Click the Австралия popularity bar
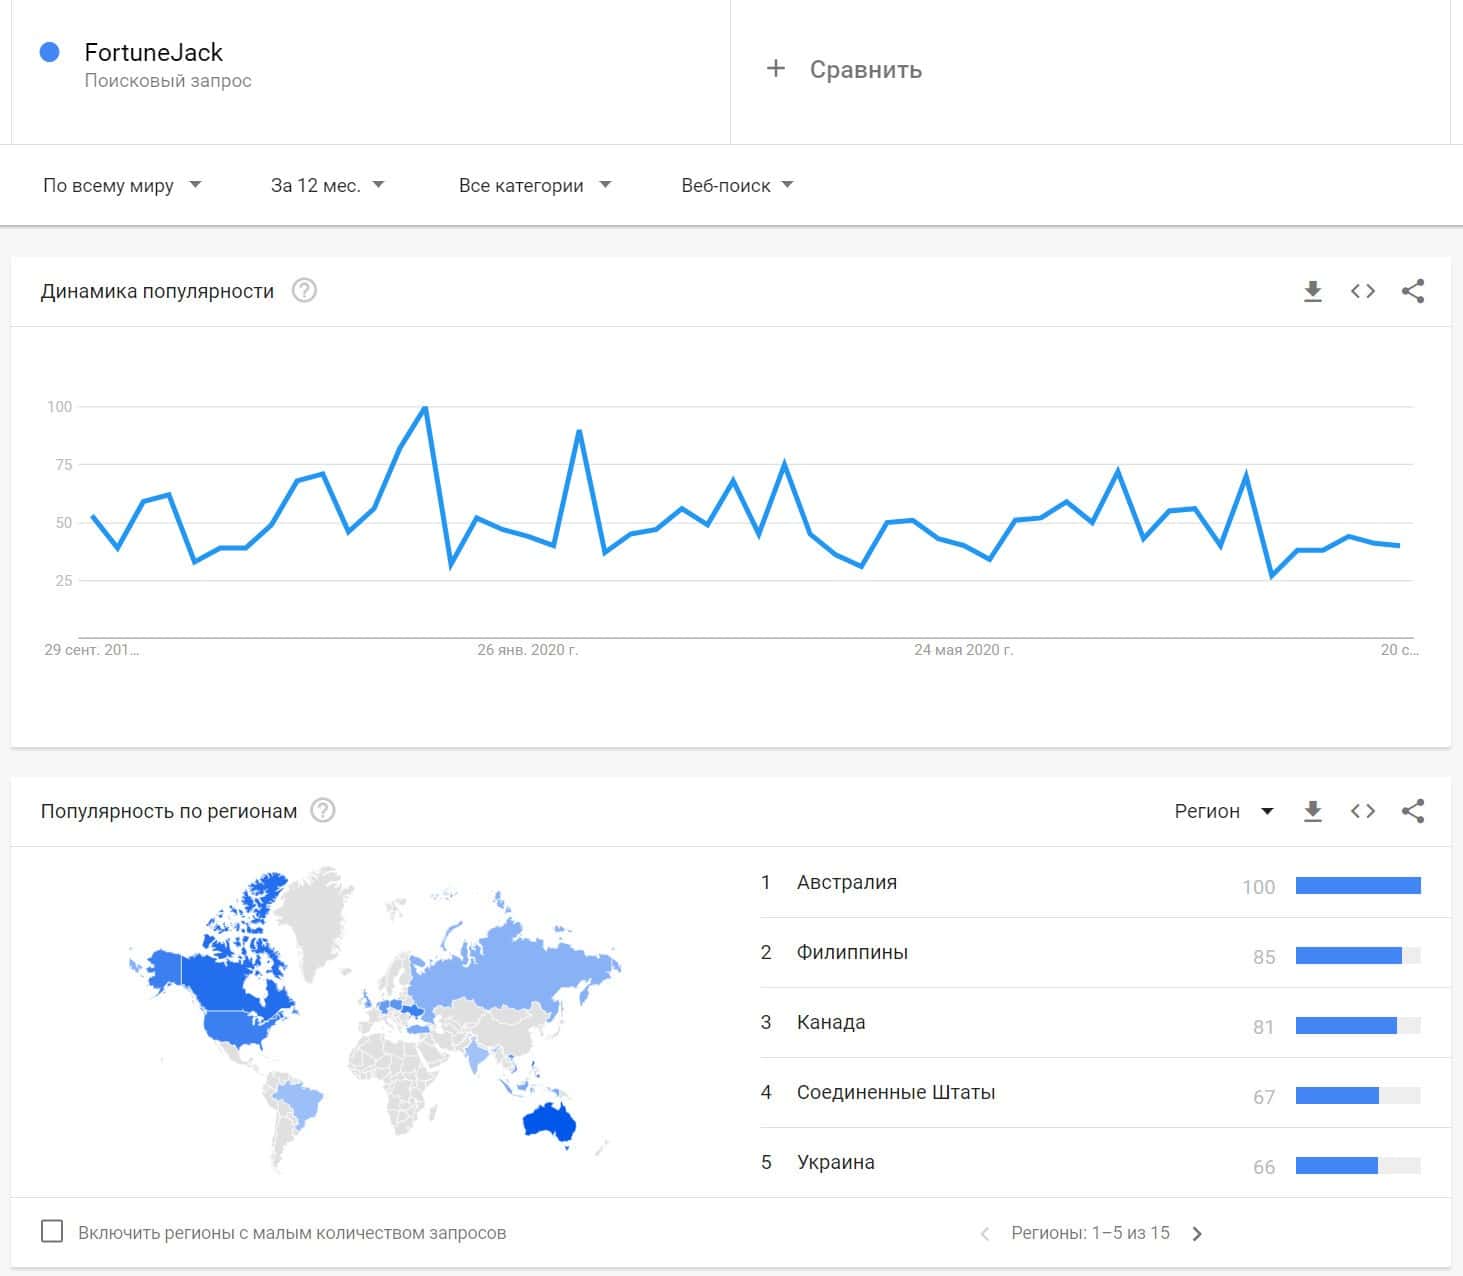The width and height of the screenshot is (1463, 1276). coord(1358,885)
